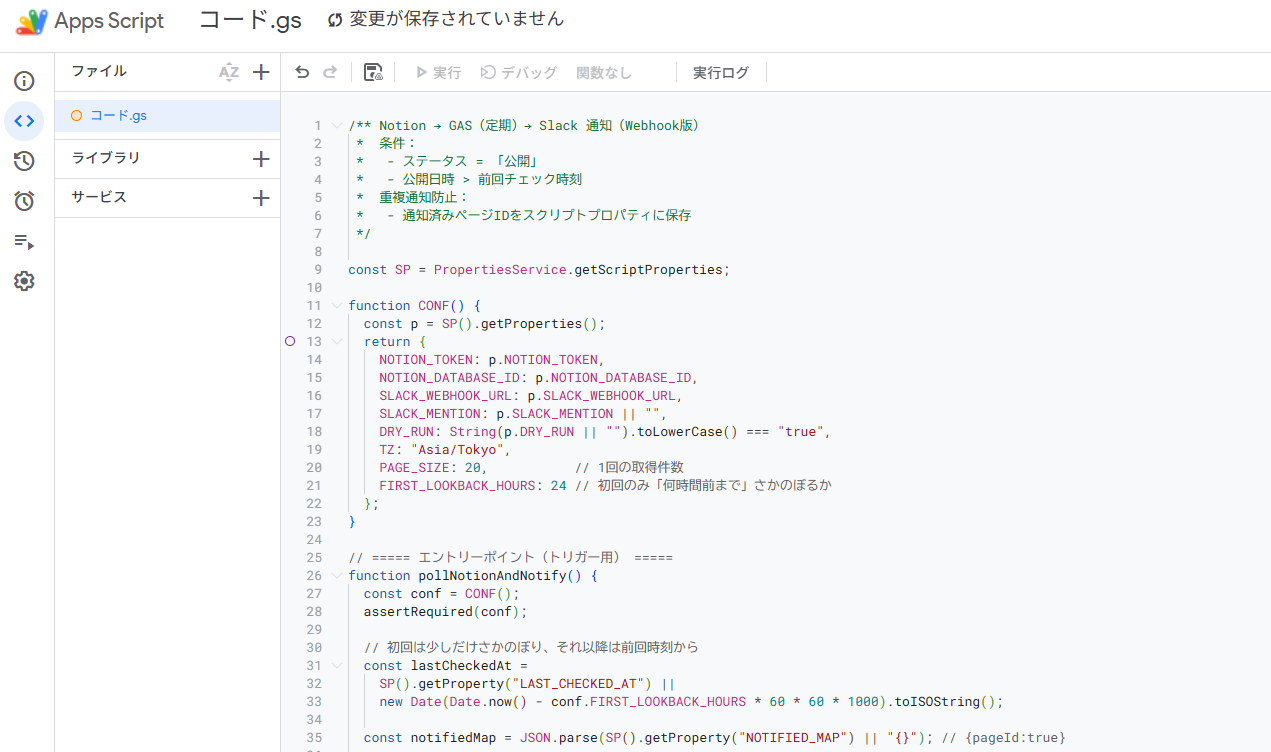Add a library with plus icon
The height and width of the screenshot is (752, 1271).
261,159
